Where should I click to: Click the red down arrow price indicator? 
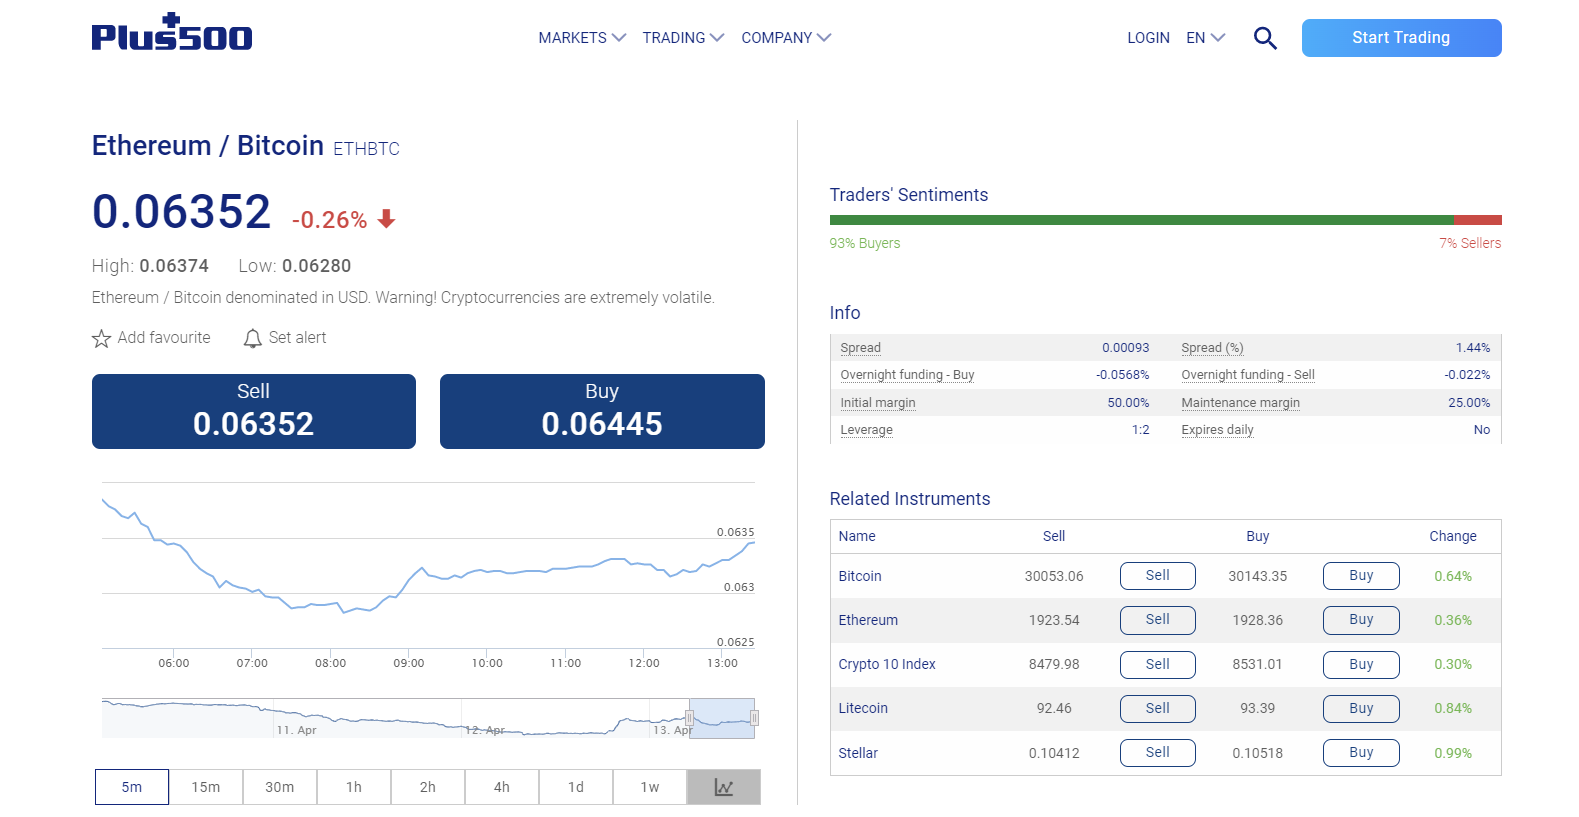387,219
